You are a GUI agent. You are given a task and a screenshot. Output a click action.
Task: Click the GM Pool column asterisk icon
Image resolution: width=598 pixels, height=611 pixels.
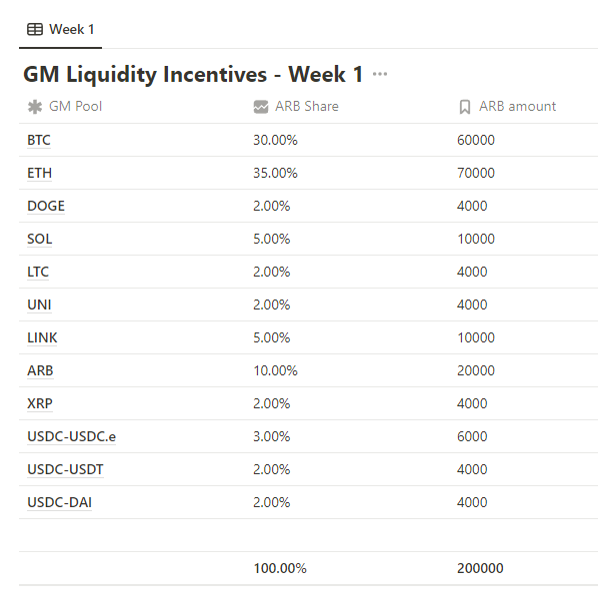tap(35, 107)
